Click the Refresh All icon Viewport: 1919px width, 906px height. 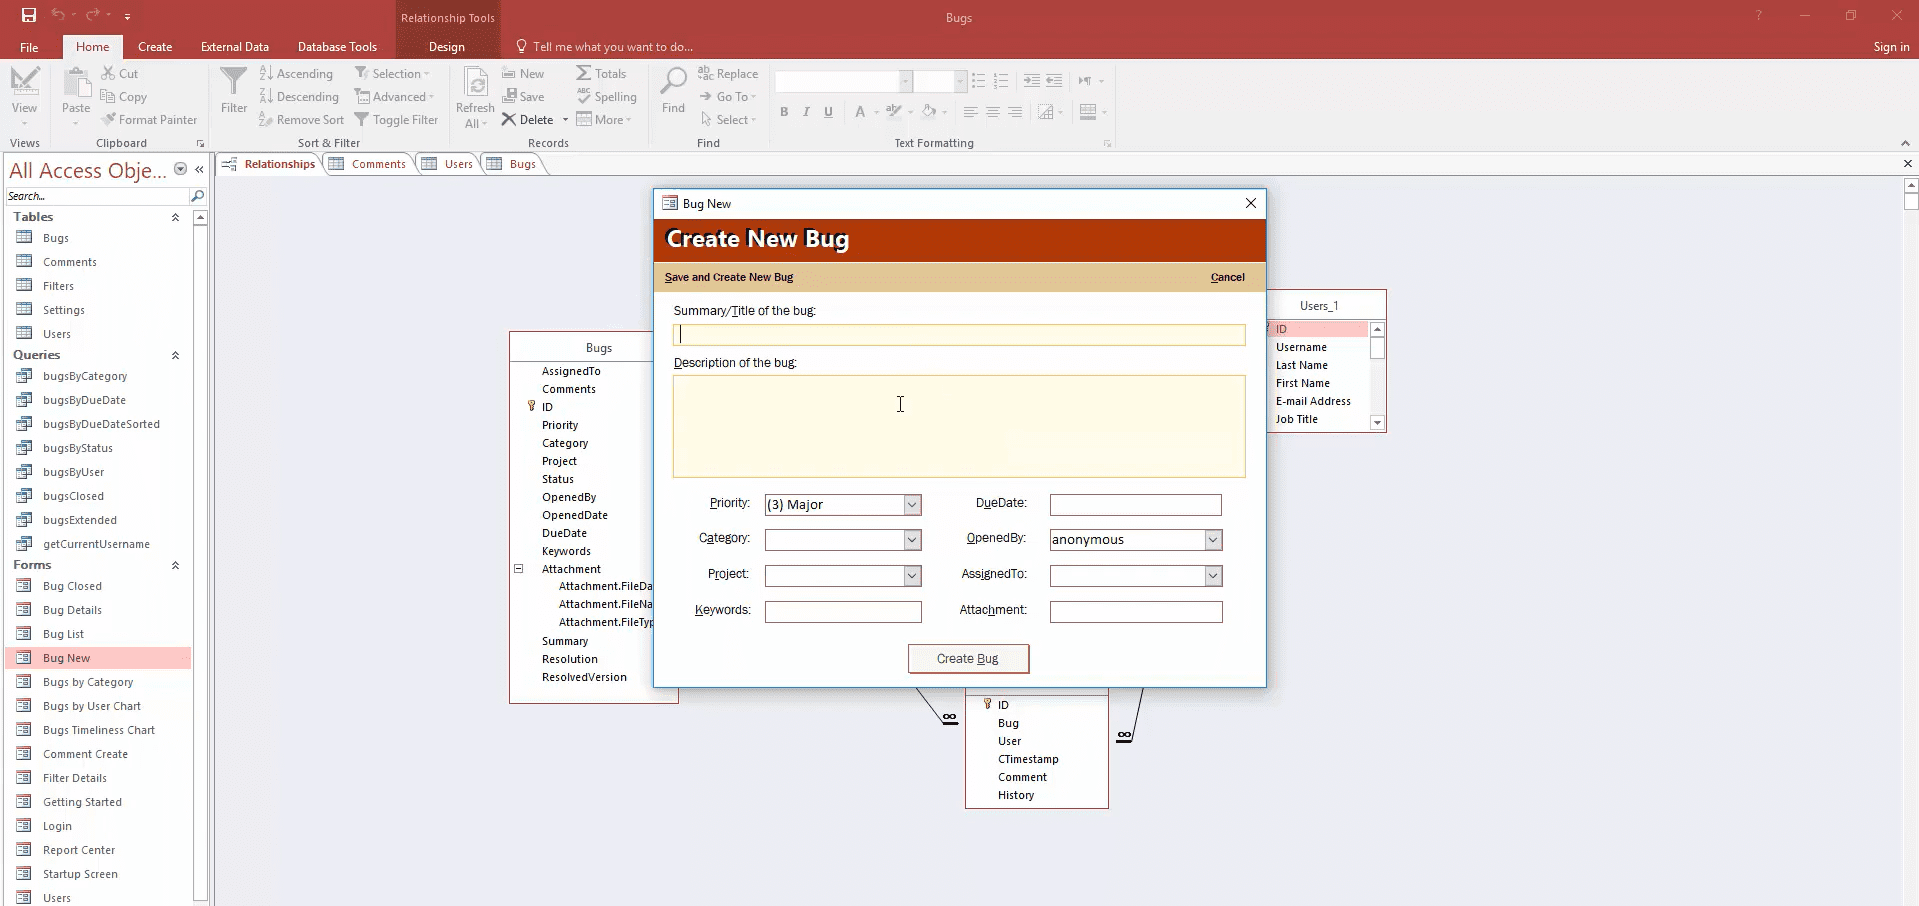point(475,84)
